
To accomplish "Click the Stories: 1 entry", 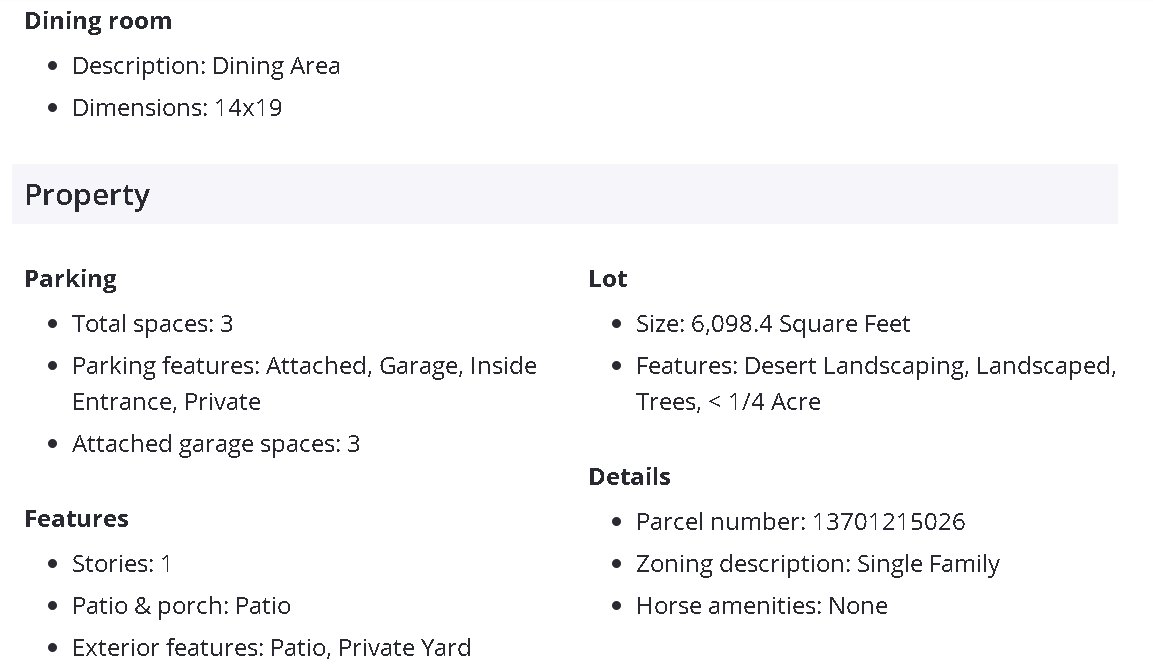I will tap(121, 564).
